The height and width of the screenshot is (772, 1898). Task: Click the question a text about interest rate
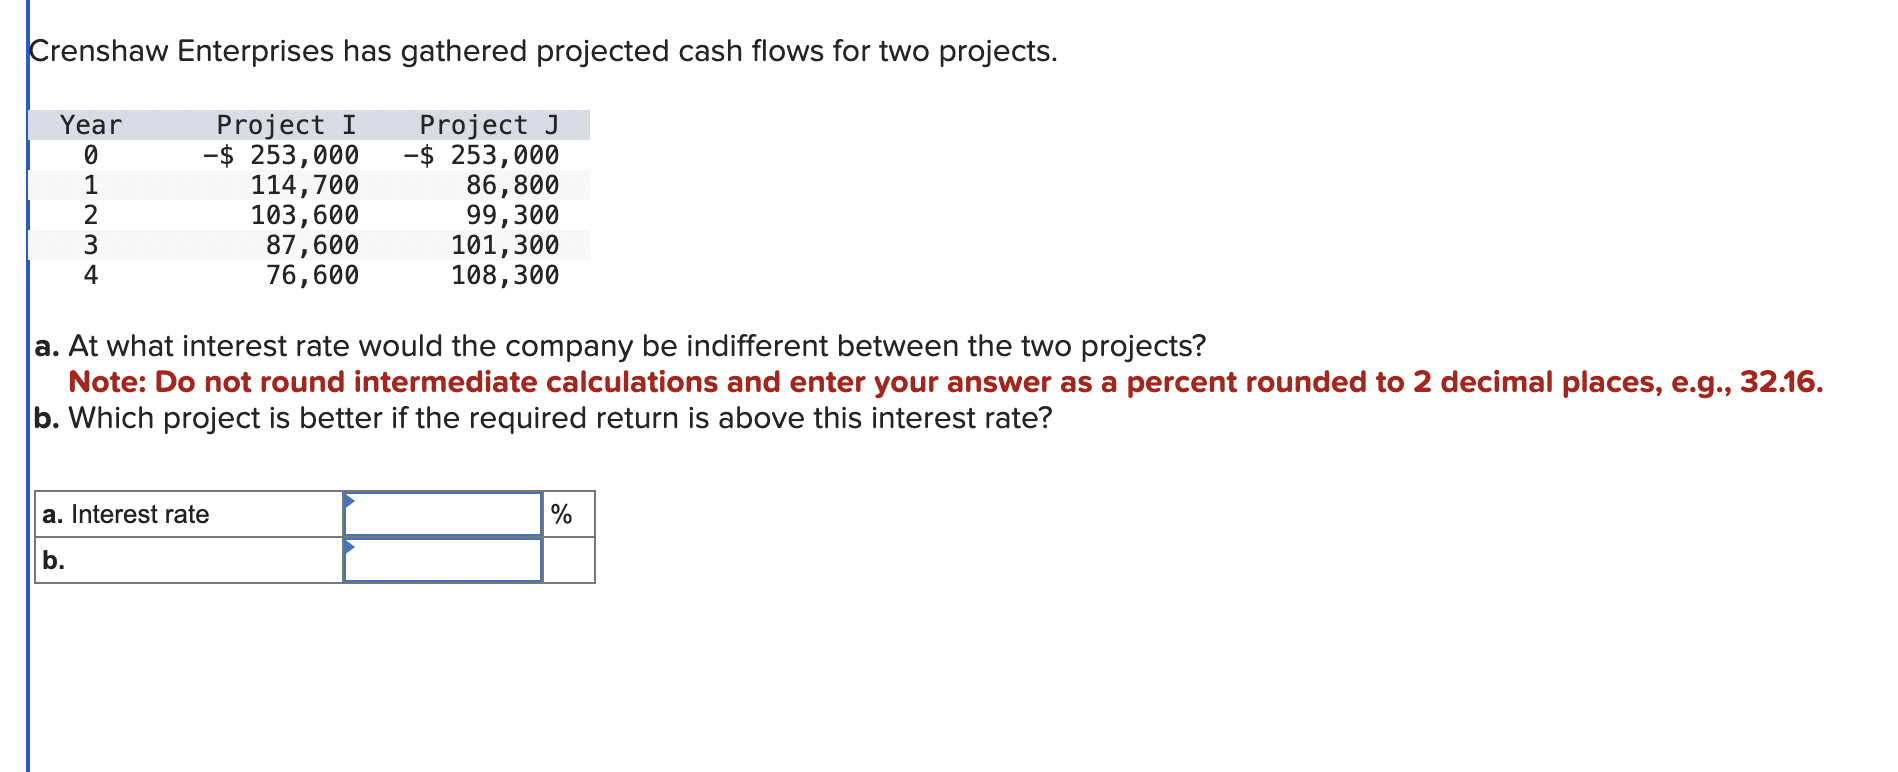pyautogui.click(x=620, y=346)
